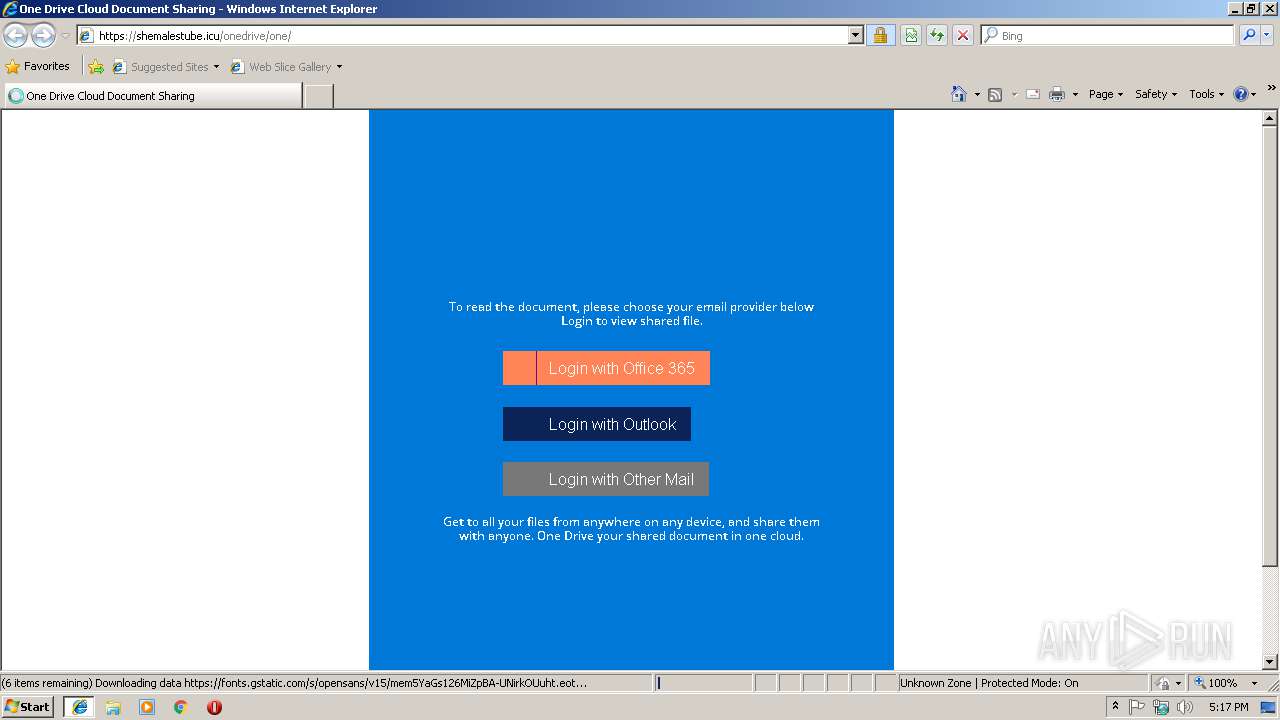Show hidden tray icons arrow

coord(1115,706)
